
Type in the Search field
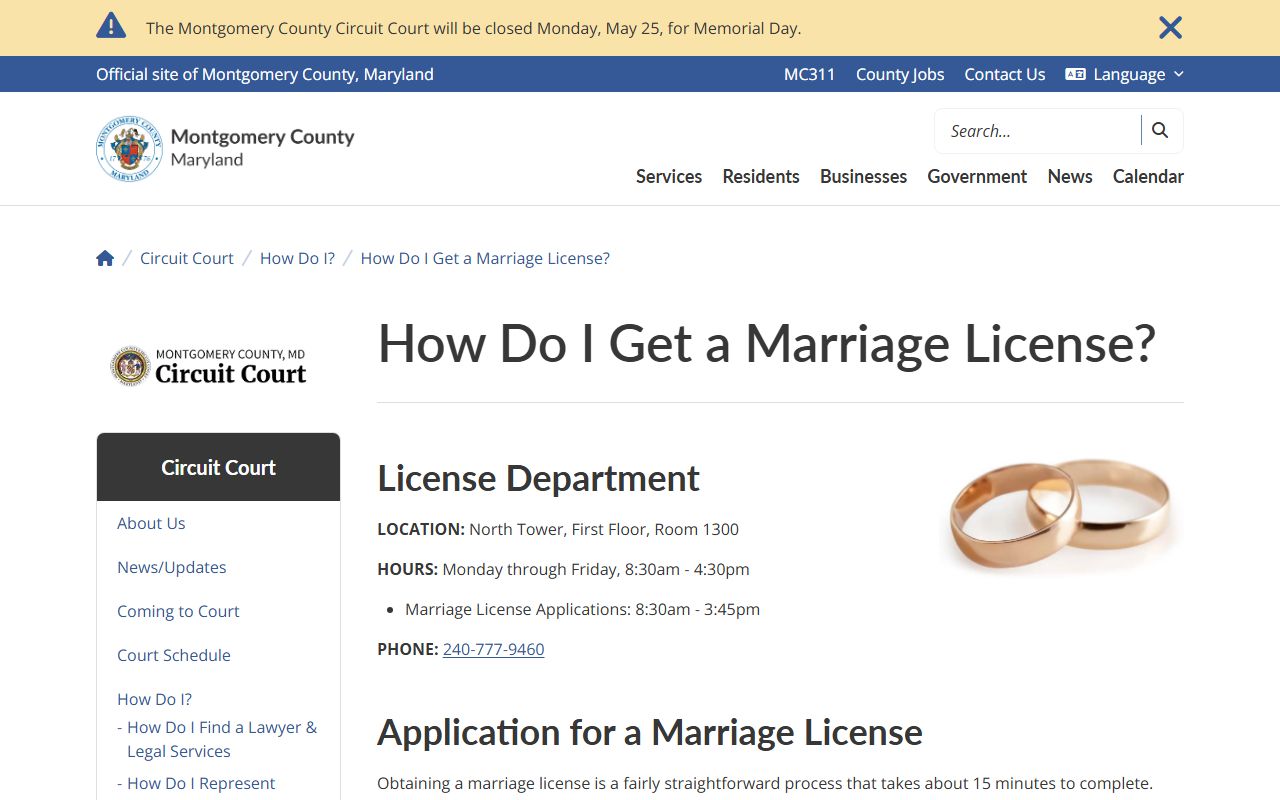pos(1040,131)
